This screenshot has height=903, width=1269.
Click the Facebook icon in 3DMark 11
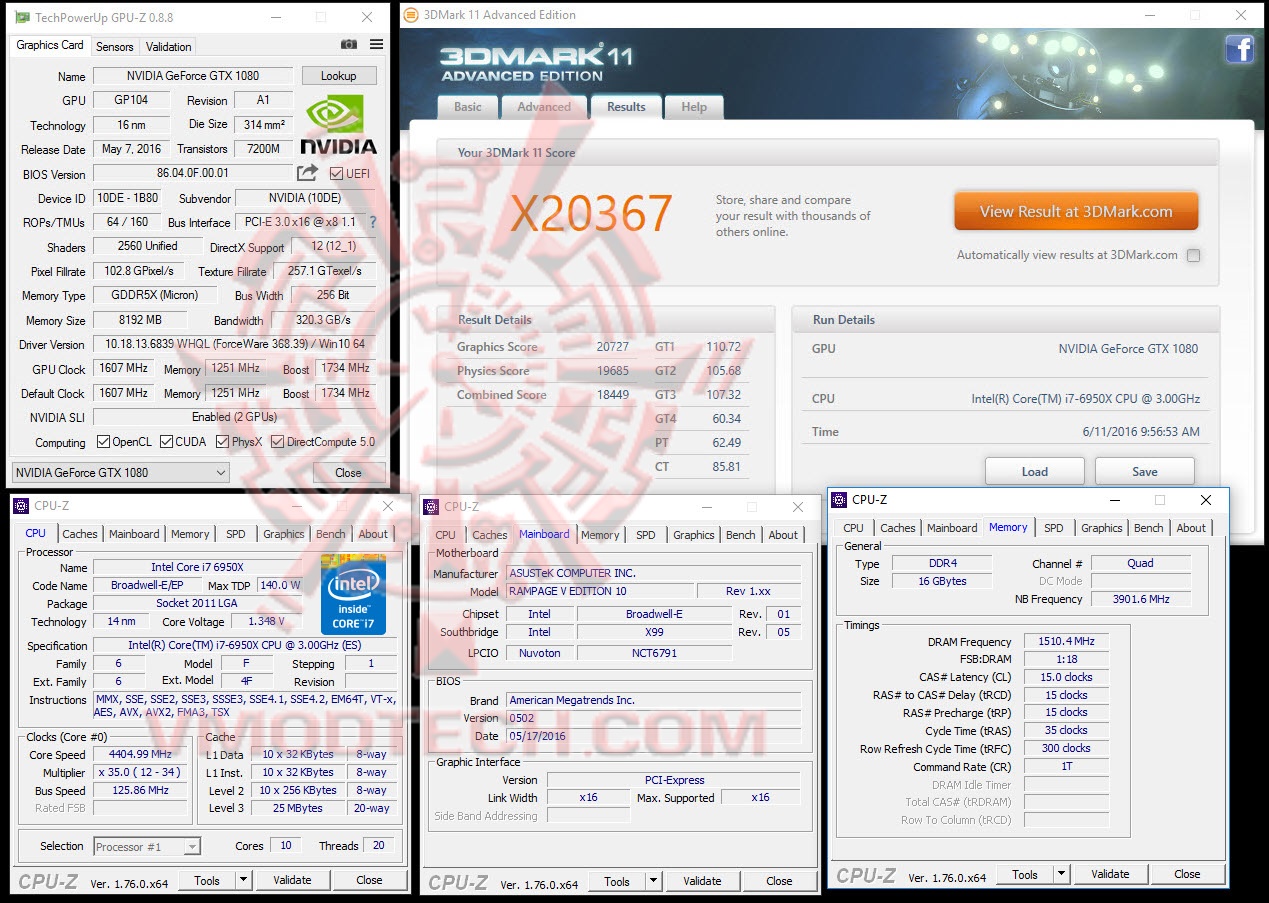point(1239,49)
